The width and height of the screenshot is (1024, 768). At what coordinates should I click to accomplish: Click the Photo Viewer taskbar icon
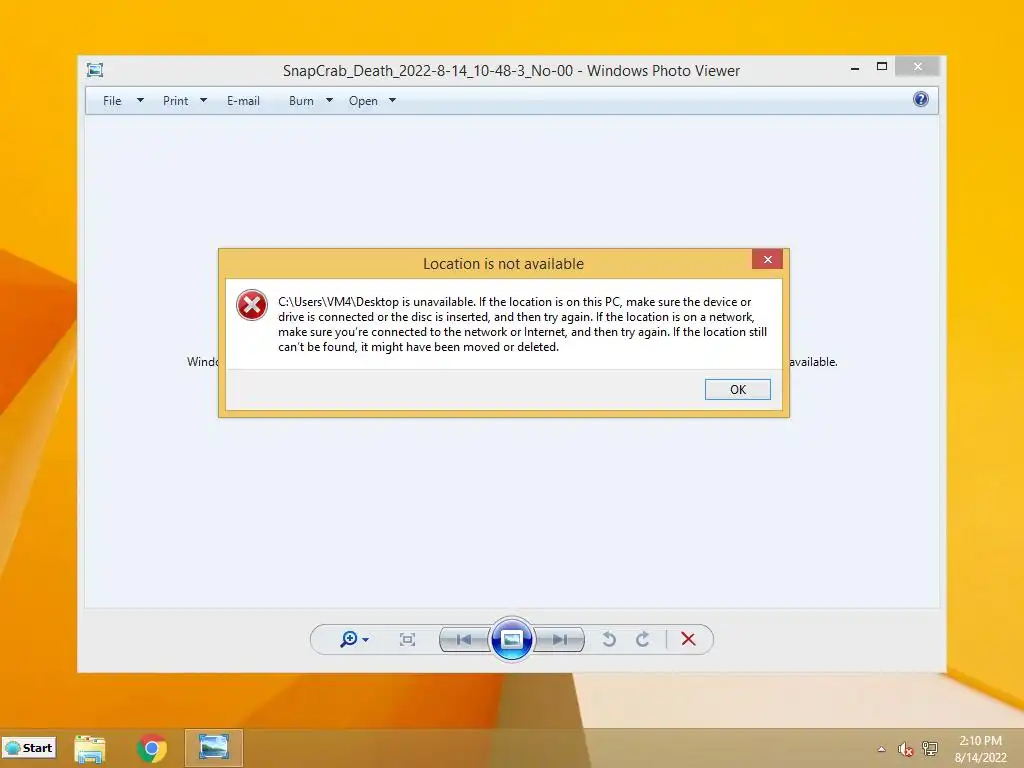(214, 748)
